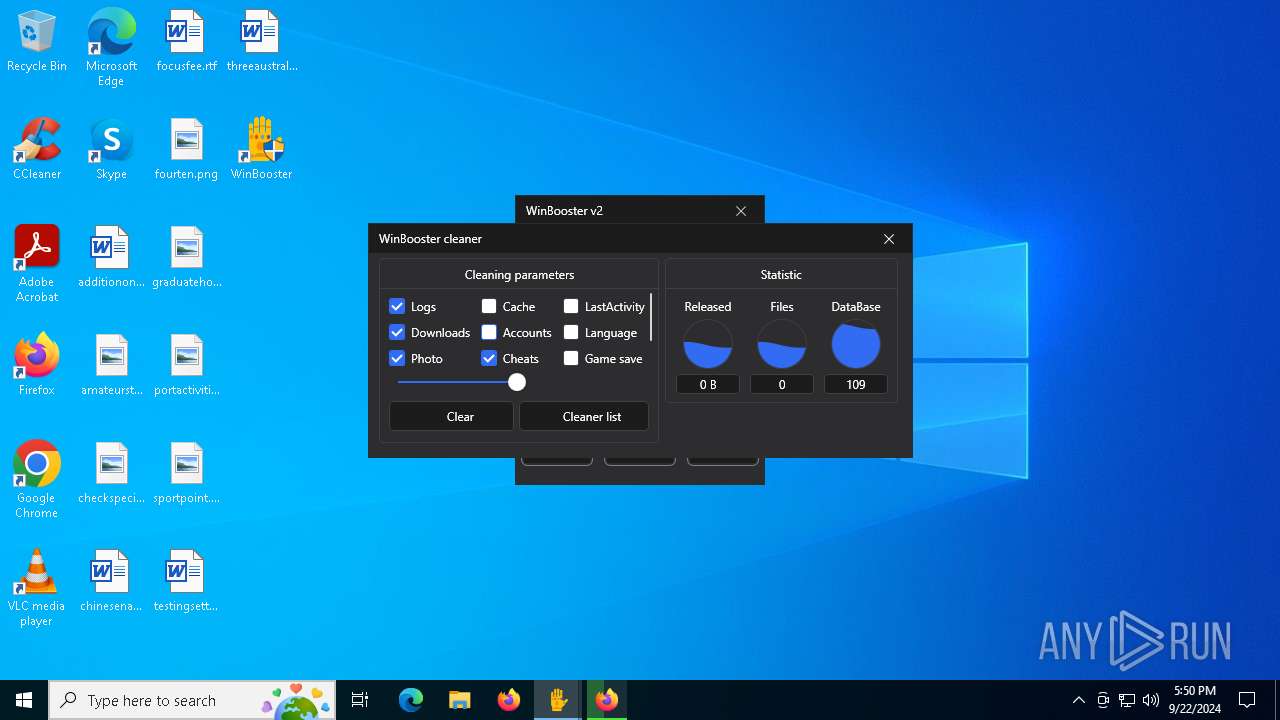
Task: Select the portactiviti image file icon
Action: [186, 365]
